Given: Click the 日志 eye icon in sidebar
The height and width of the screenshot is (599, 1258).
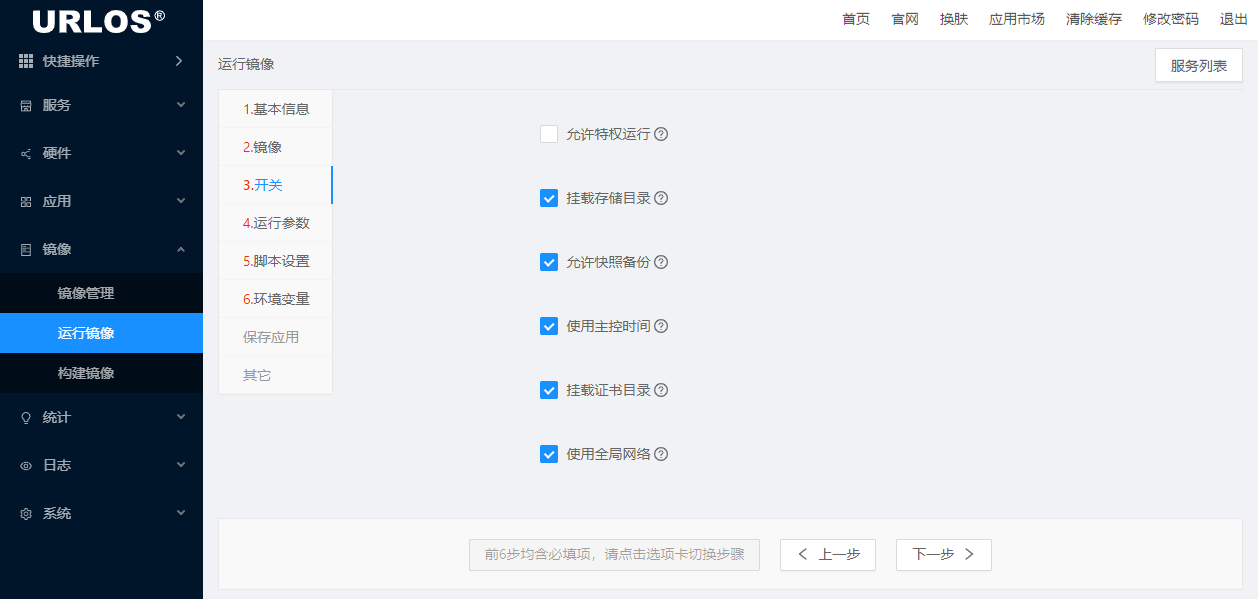Looking at the screenshot, I should tap(26, 465).
